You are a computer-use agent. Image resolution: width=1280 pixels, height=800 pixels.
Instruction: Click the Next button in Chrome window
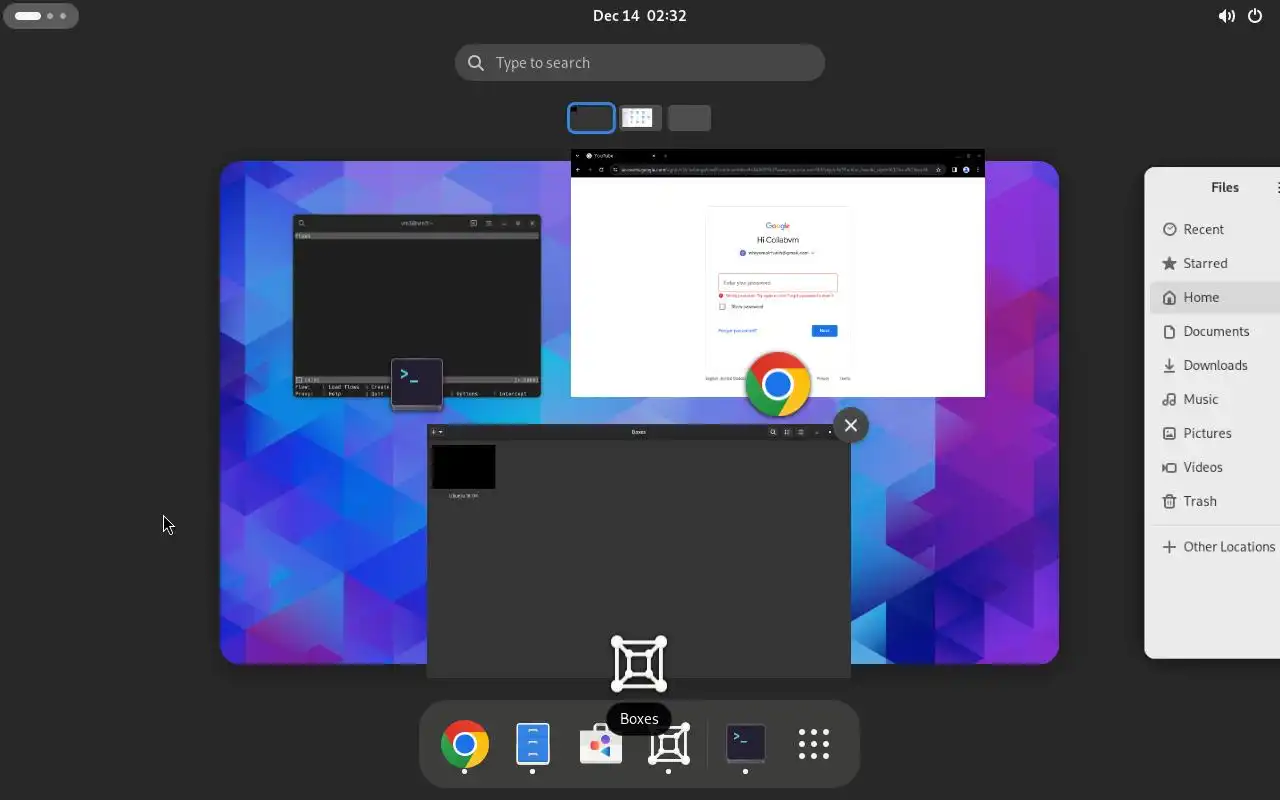[x=824, y=330]
